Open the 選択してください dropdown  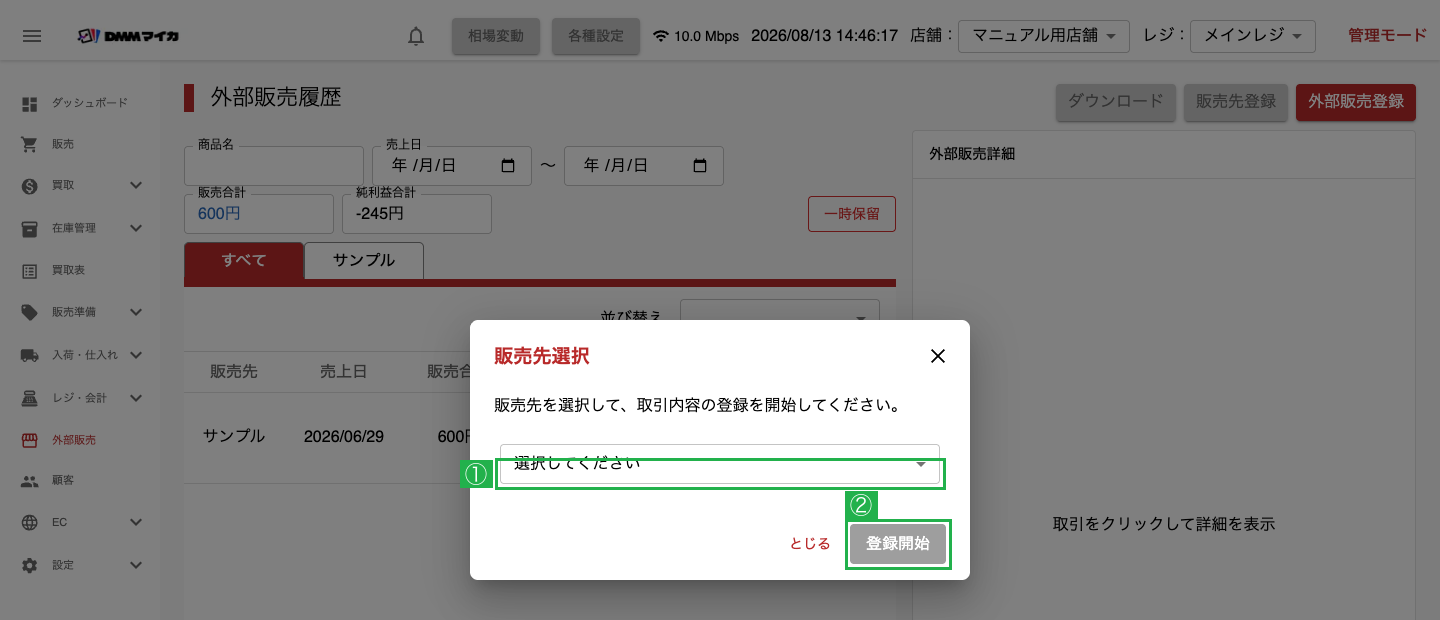[x=720, y=465]
